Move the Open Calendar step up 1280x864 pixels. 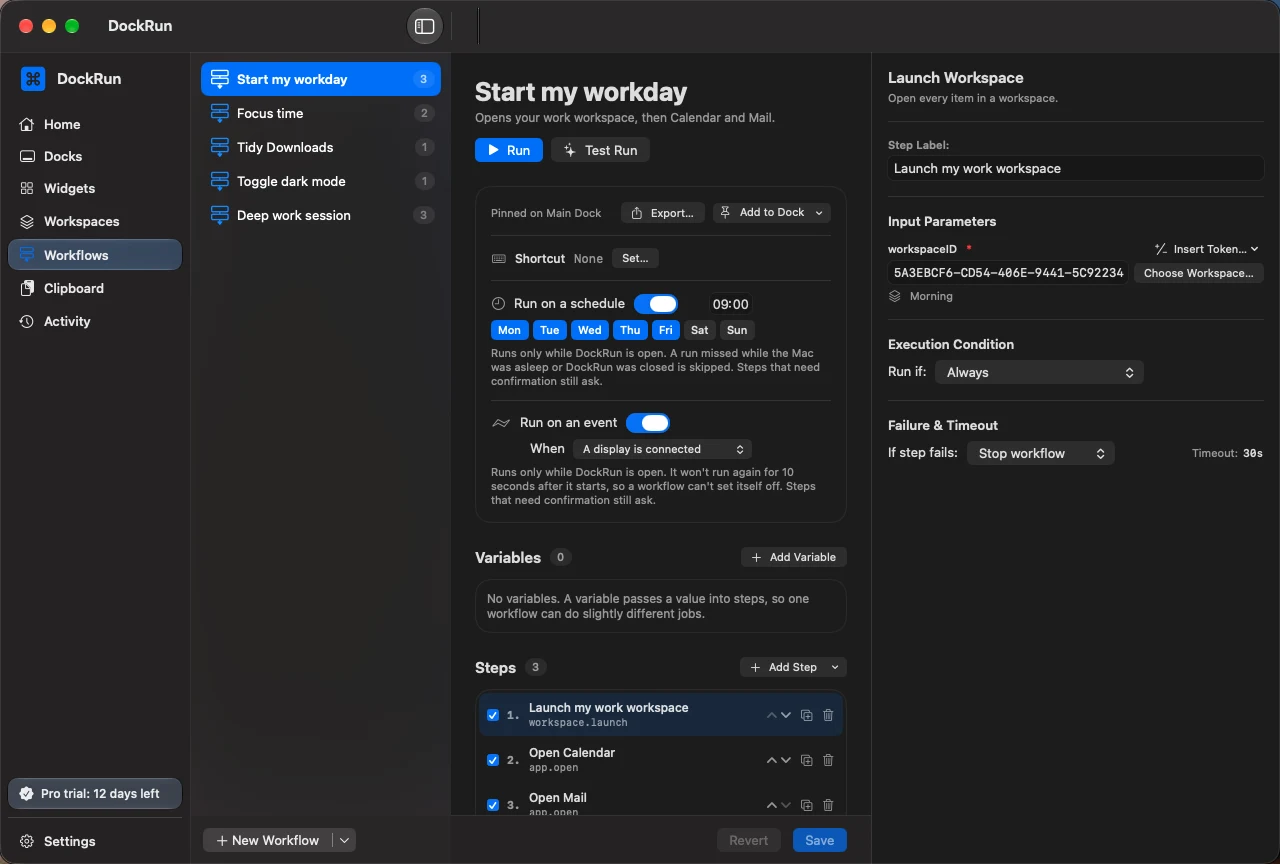[771, 760]
